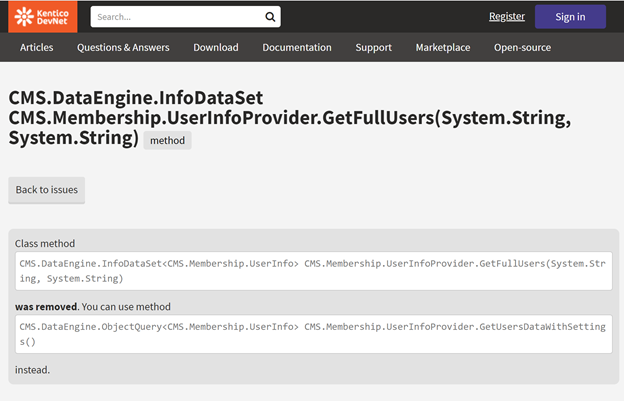This screenshot has height=401, width=624.
Task: Open the Support menu item
Action: click(373, 47)
